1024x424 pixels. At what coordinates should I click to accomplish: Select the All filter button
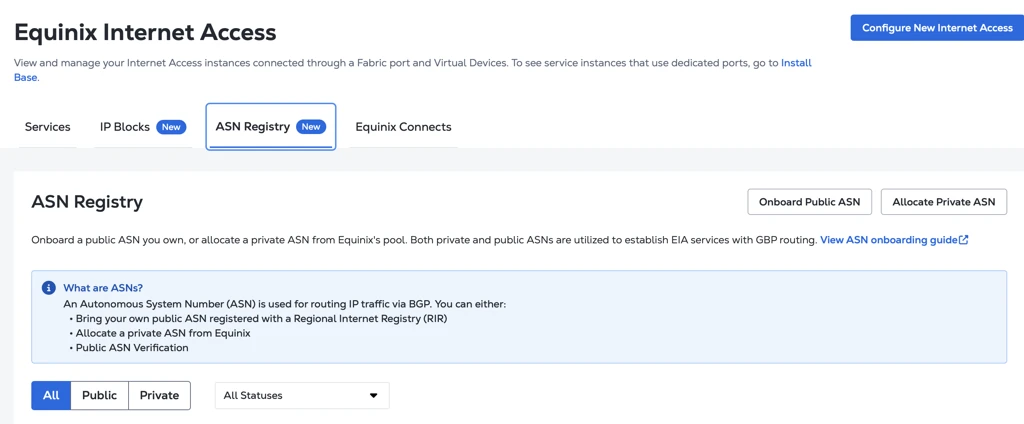pos(51,395)
